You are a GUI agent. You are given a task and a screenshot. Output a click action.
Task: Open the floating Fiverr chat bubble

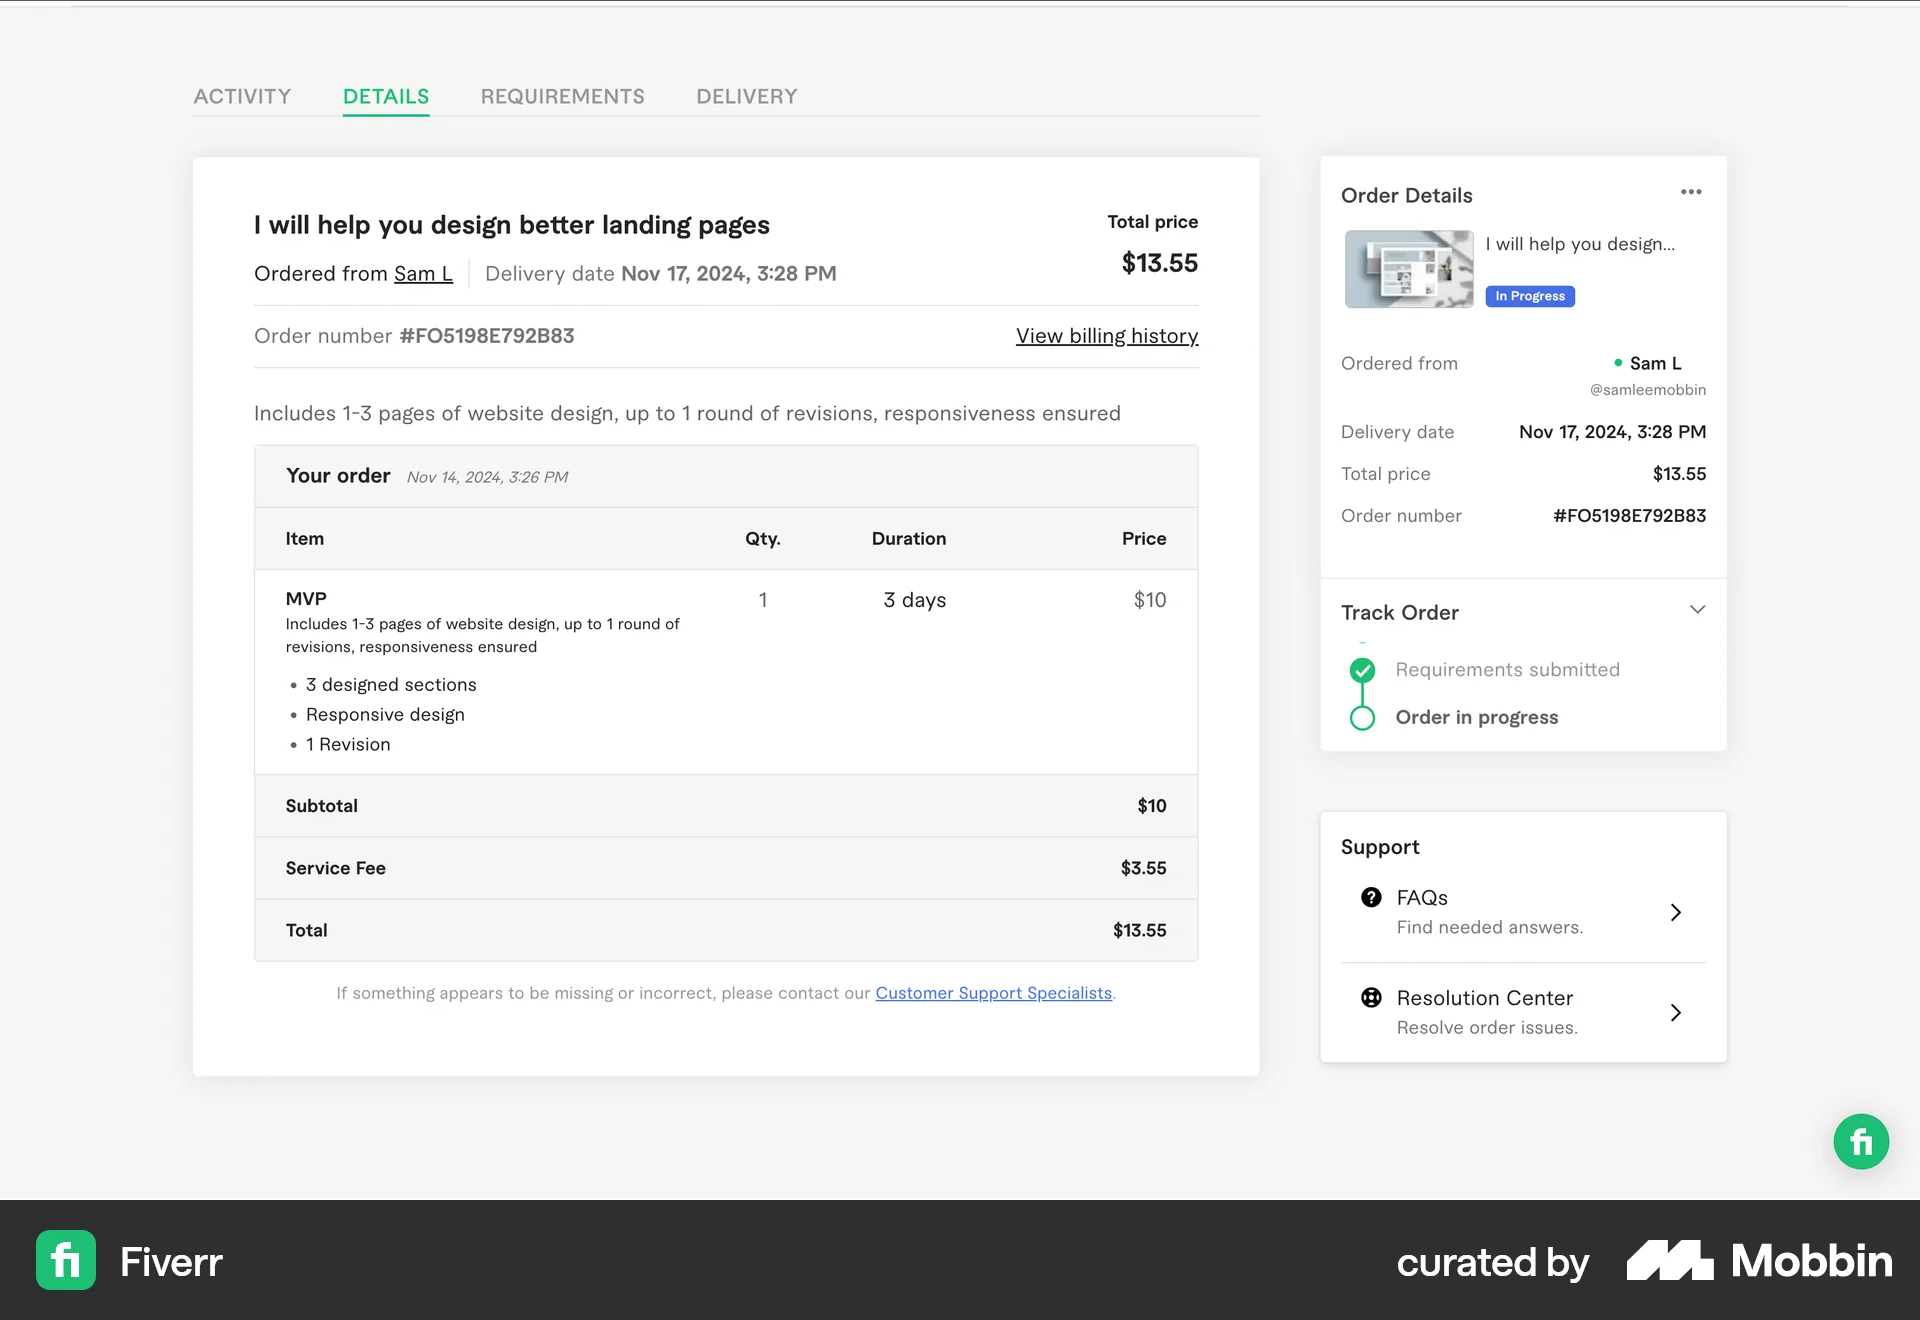click(x=1861, y=1141)
